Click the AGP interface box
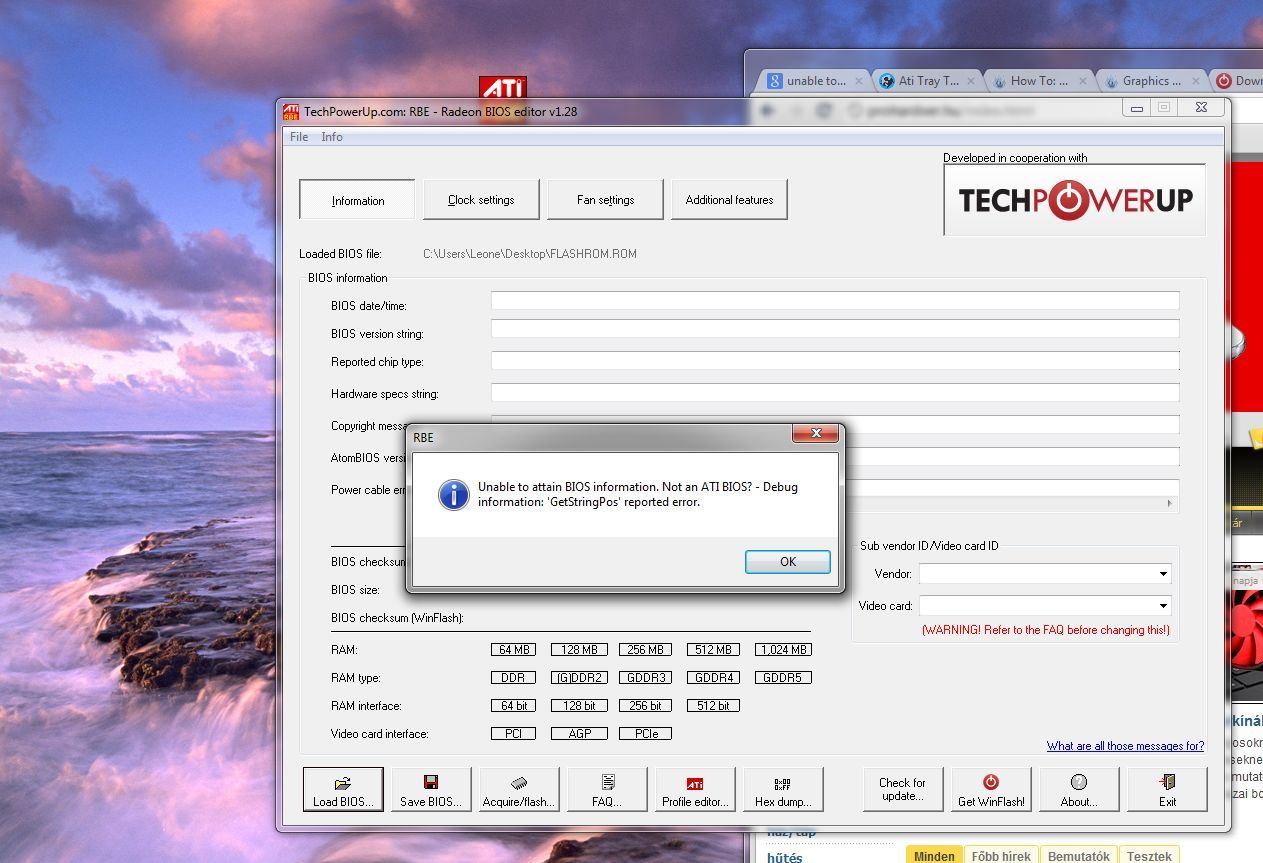 [578, 733]
